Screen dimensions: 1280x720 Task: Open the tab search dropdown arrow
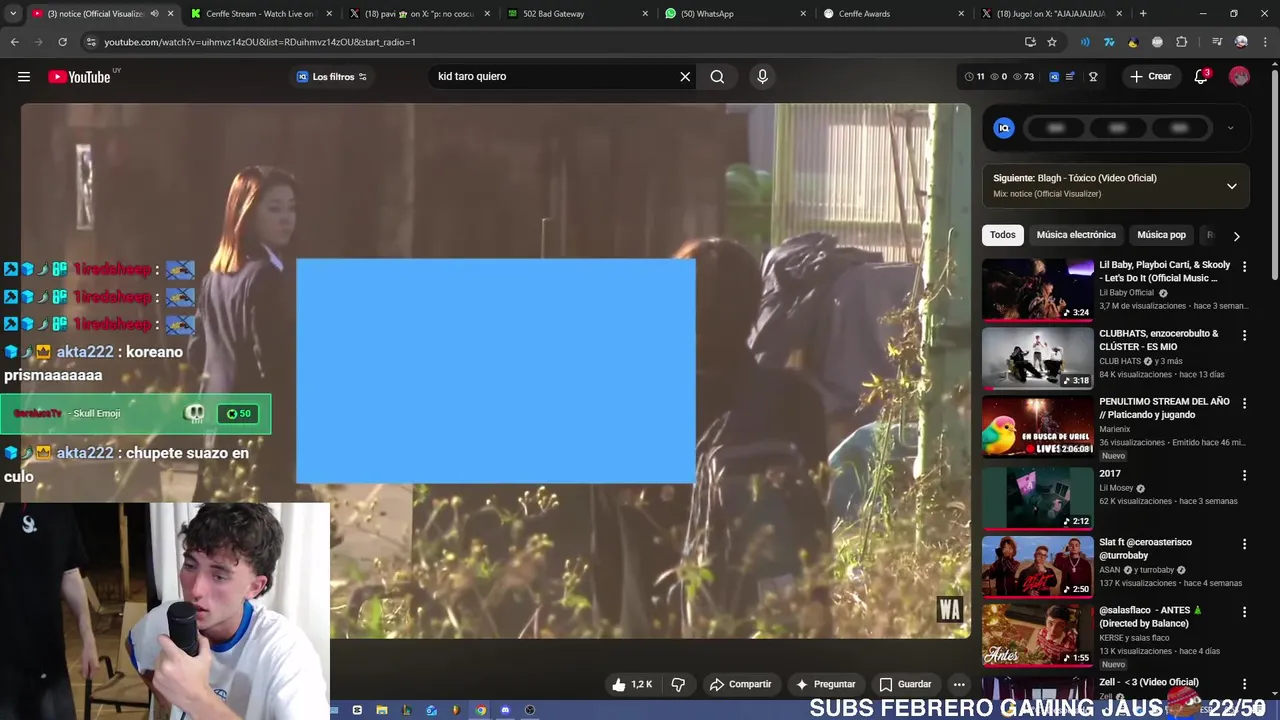click(13, 14)
